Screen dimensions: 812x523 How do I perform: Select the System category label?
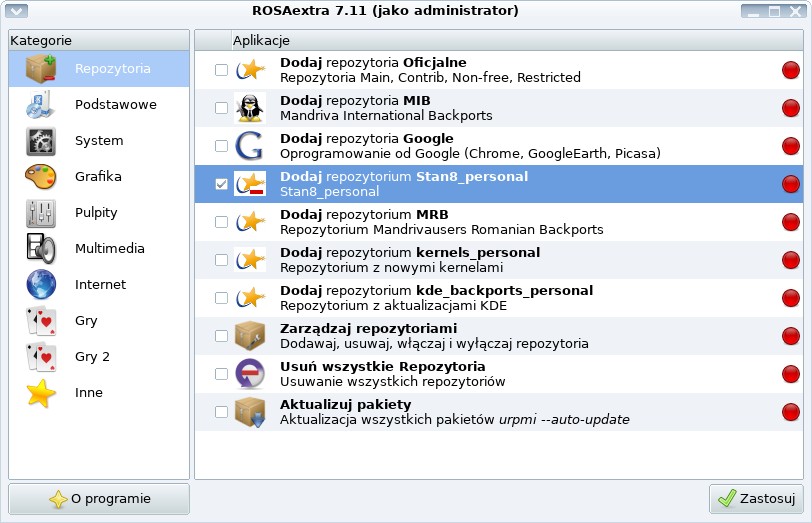[99, 141]
